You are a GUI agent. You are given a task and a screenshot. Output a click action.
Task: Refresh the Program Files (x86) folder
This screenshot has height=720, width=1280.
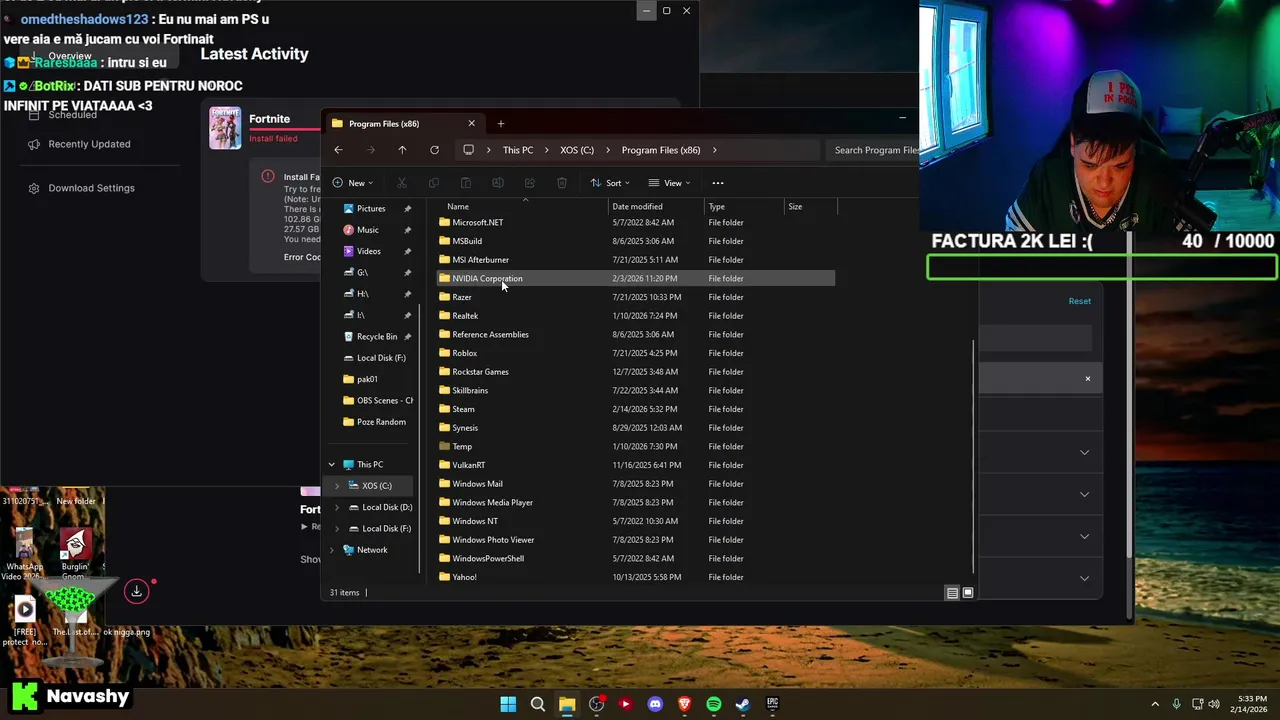(434, 150)
